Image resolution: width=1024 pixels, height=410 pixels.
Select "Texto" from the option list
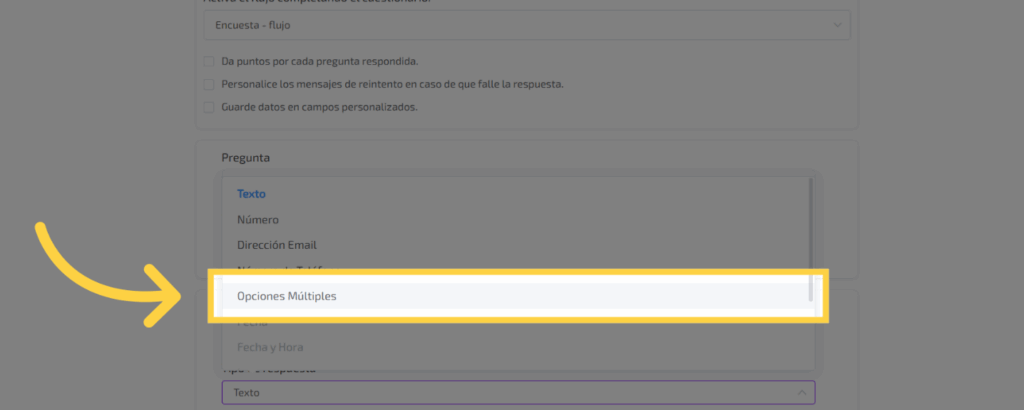click(x=251, y=194)
